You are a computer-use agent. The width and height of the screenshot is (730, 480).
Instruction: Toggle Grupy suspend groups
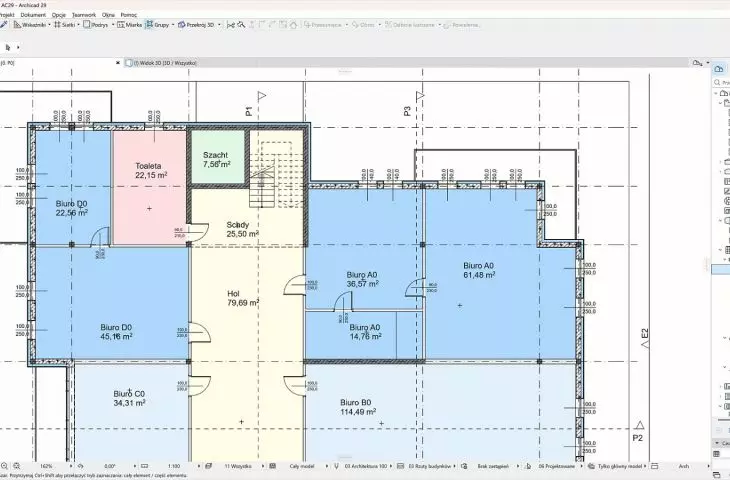pos(157,25)
